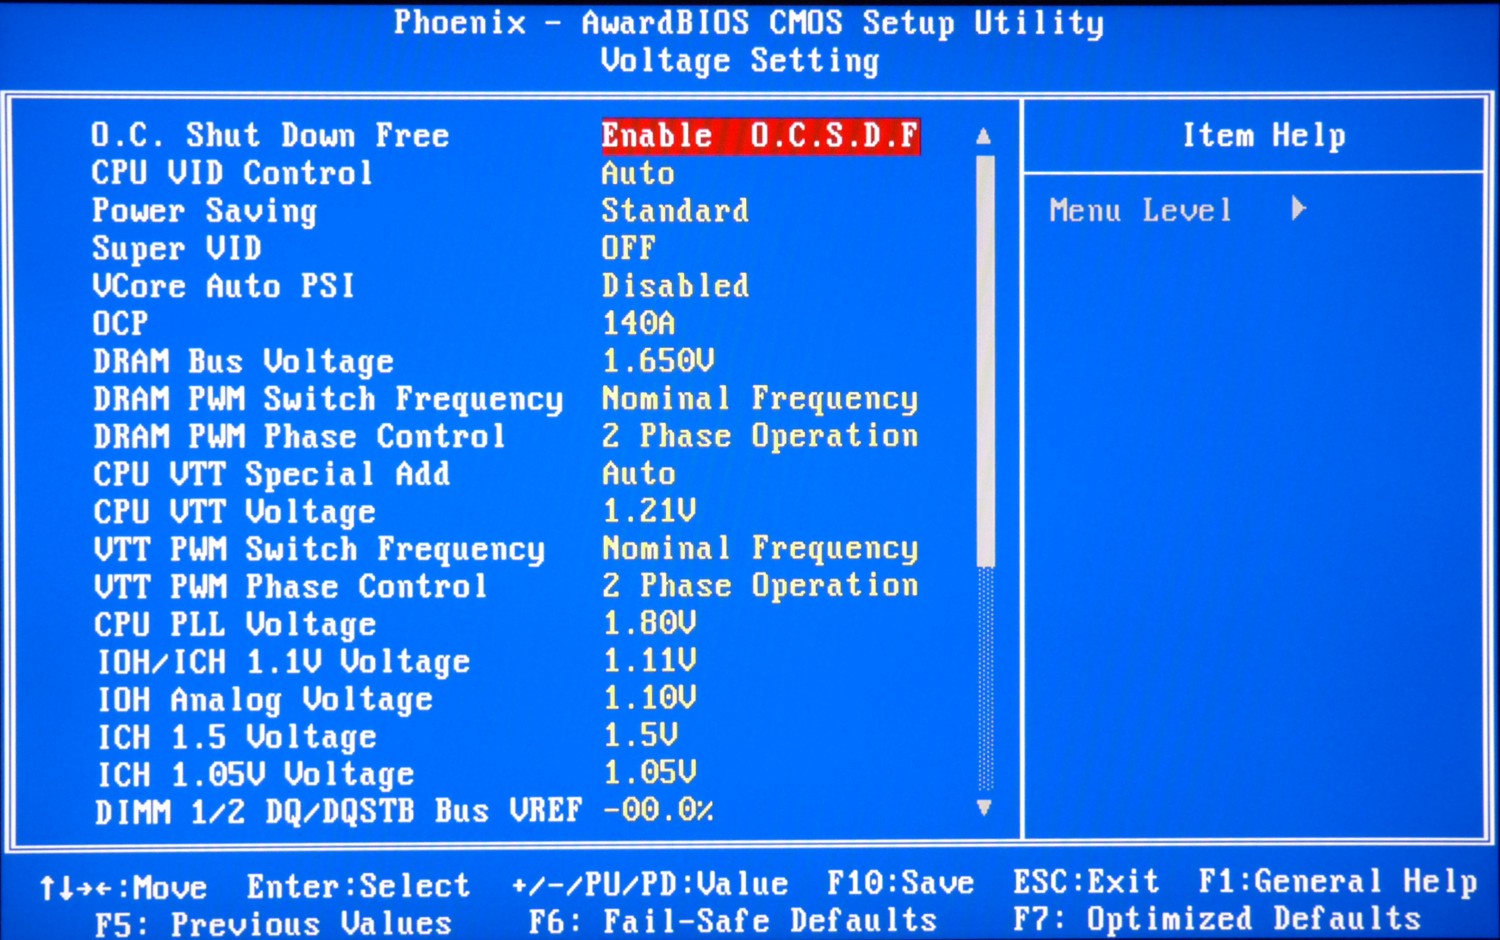Click the ESC:Exit hint
The width and height of the screenshot is (1500, 940).
point(1086,882)
